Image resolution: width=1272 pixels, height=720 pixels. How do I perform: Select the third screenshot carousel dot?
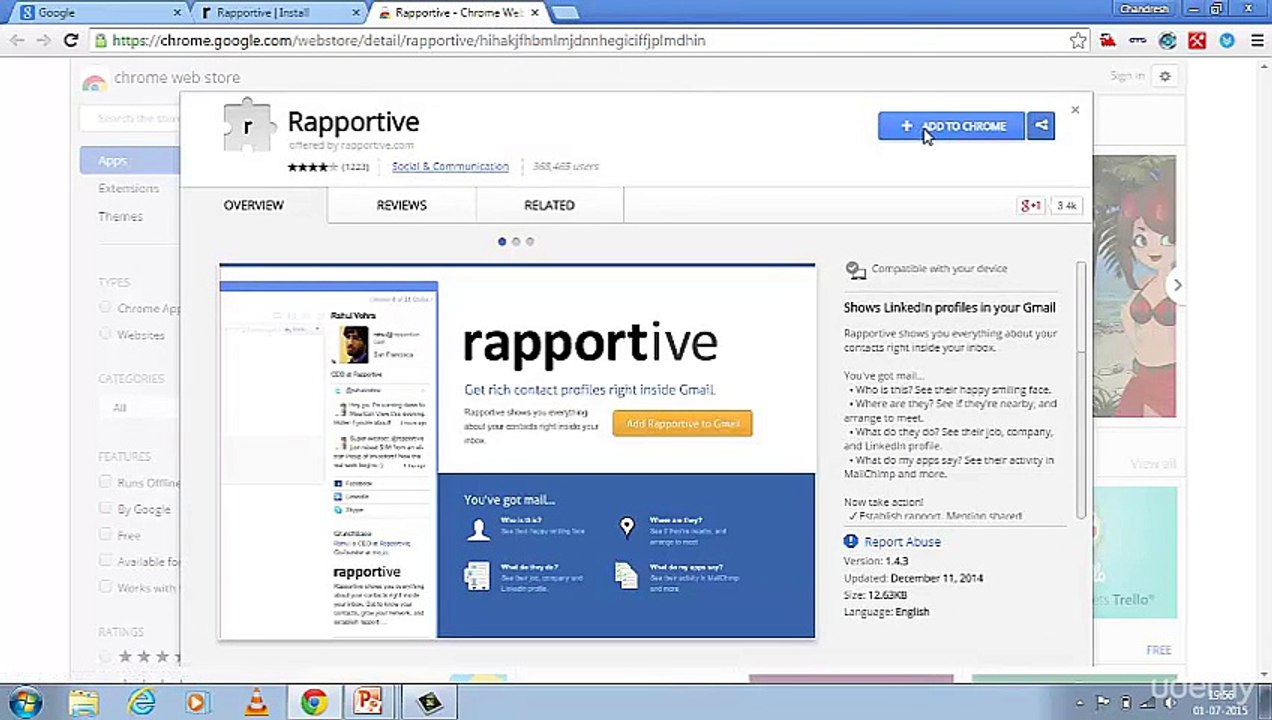[530, 241]
